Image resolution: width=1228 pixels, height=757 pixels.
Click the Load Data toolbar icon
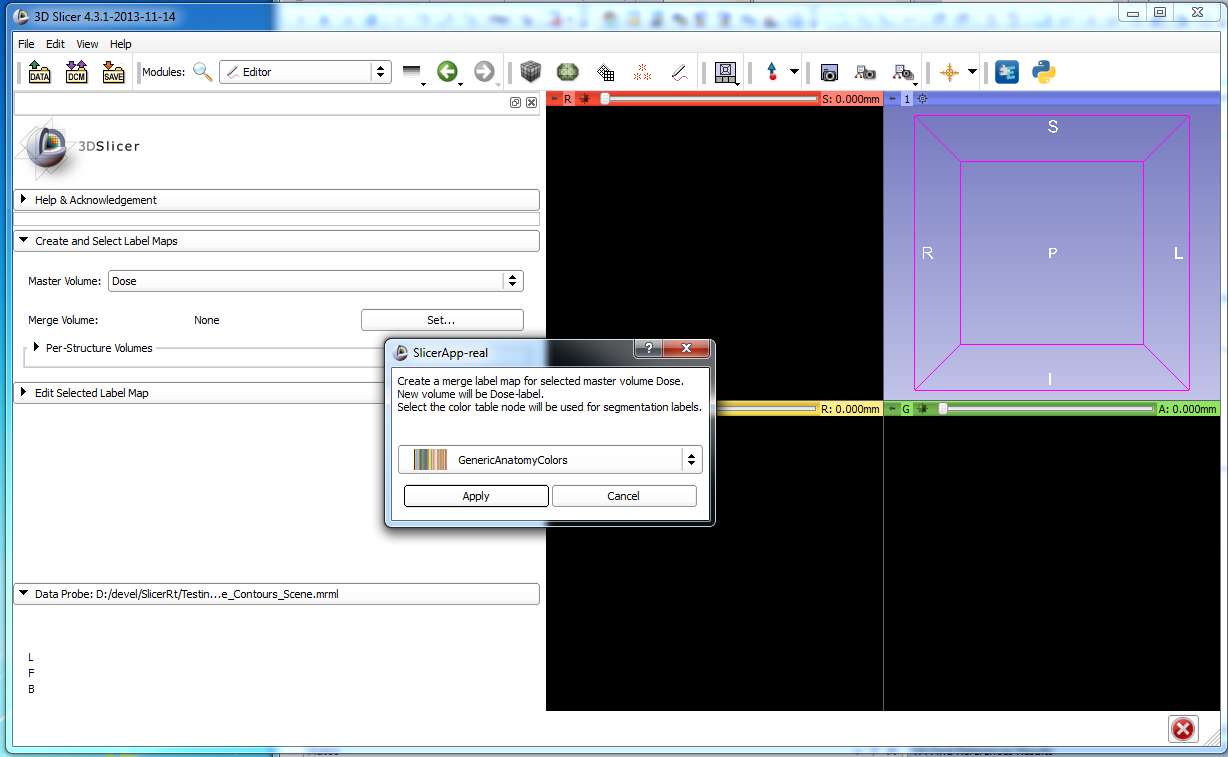(x=39, y=72)
